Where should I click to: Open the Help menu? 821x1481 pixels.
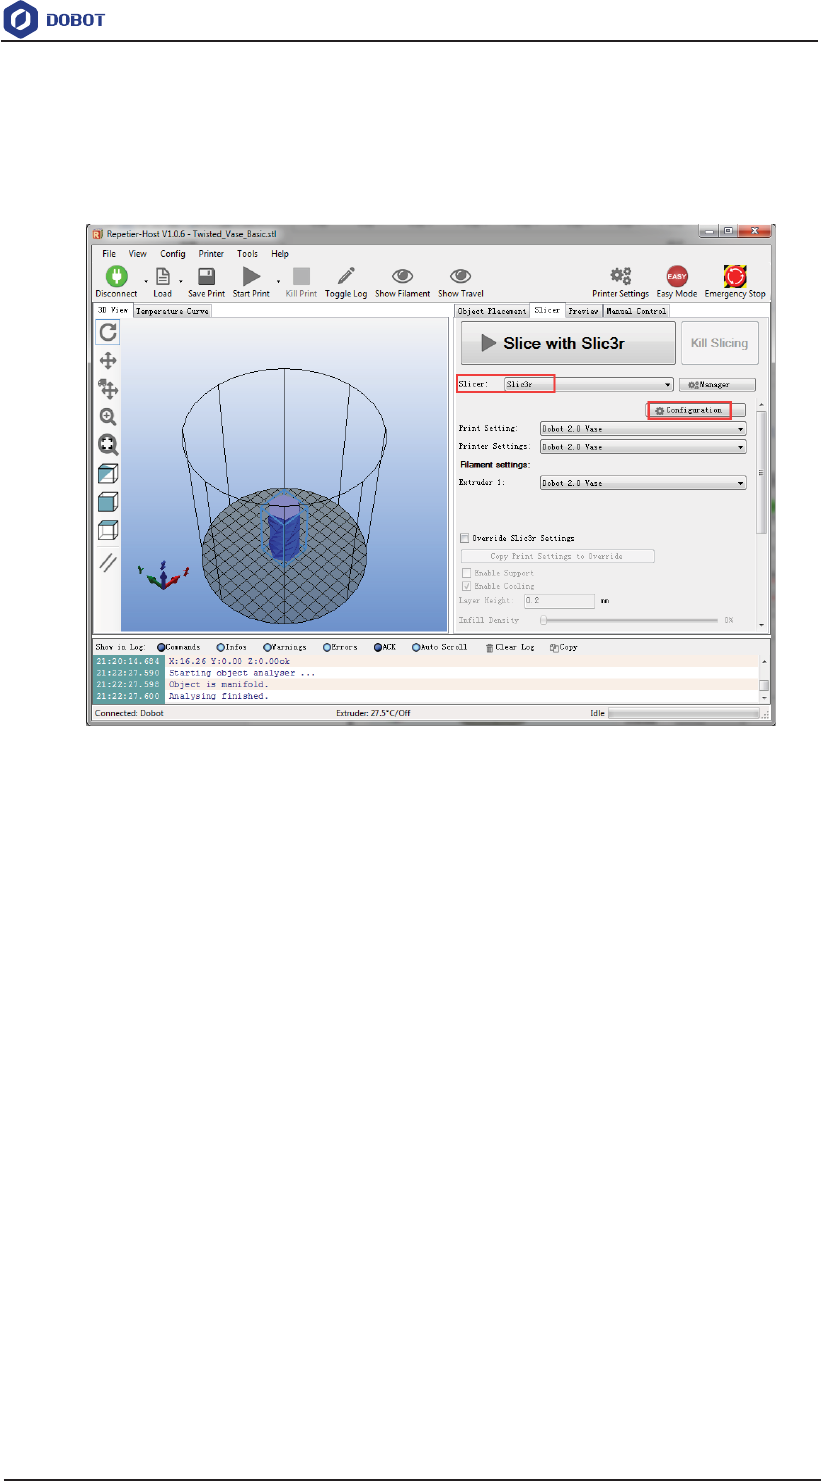click(x=280, y=254)
